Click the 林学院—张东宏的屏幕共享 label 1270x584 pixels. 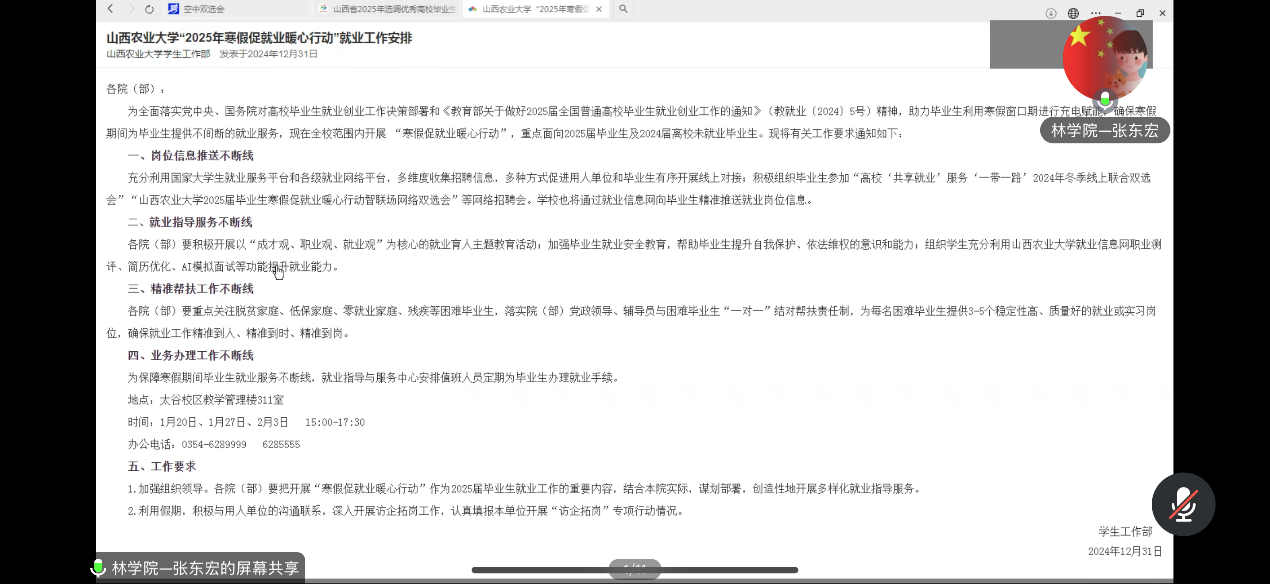click(x=205, y=568)
